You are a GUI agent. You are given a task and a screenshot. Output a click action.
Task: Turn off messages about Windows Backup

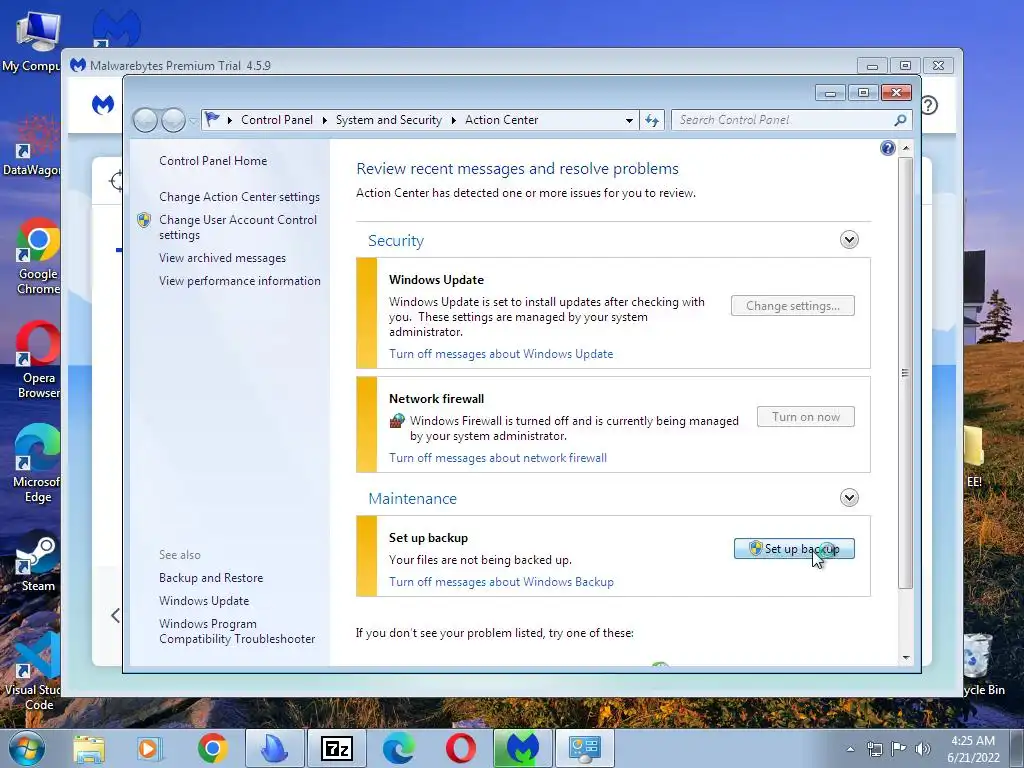coord(501,582)
